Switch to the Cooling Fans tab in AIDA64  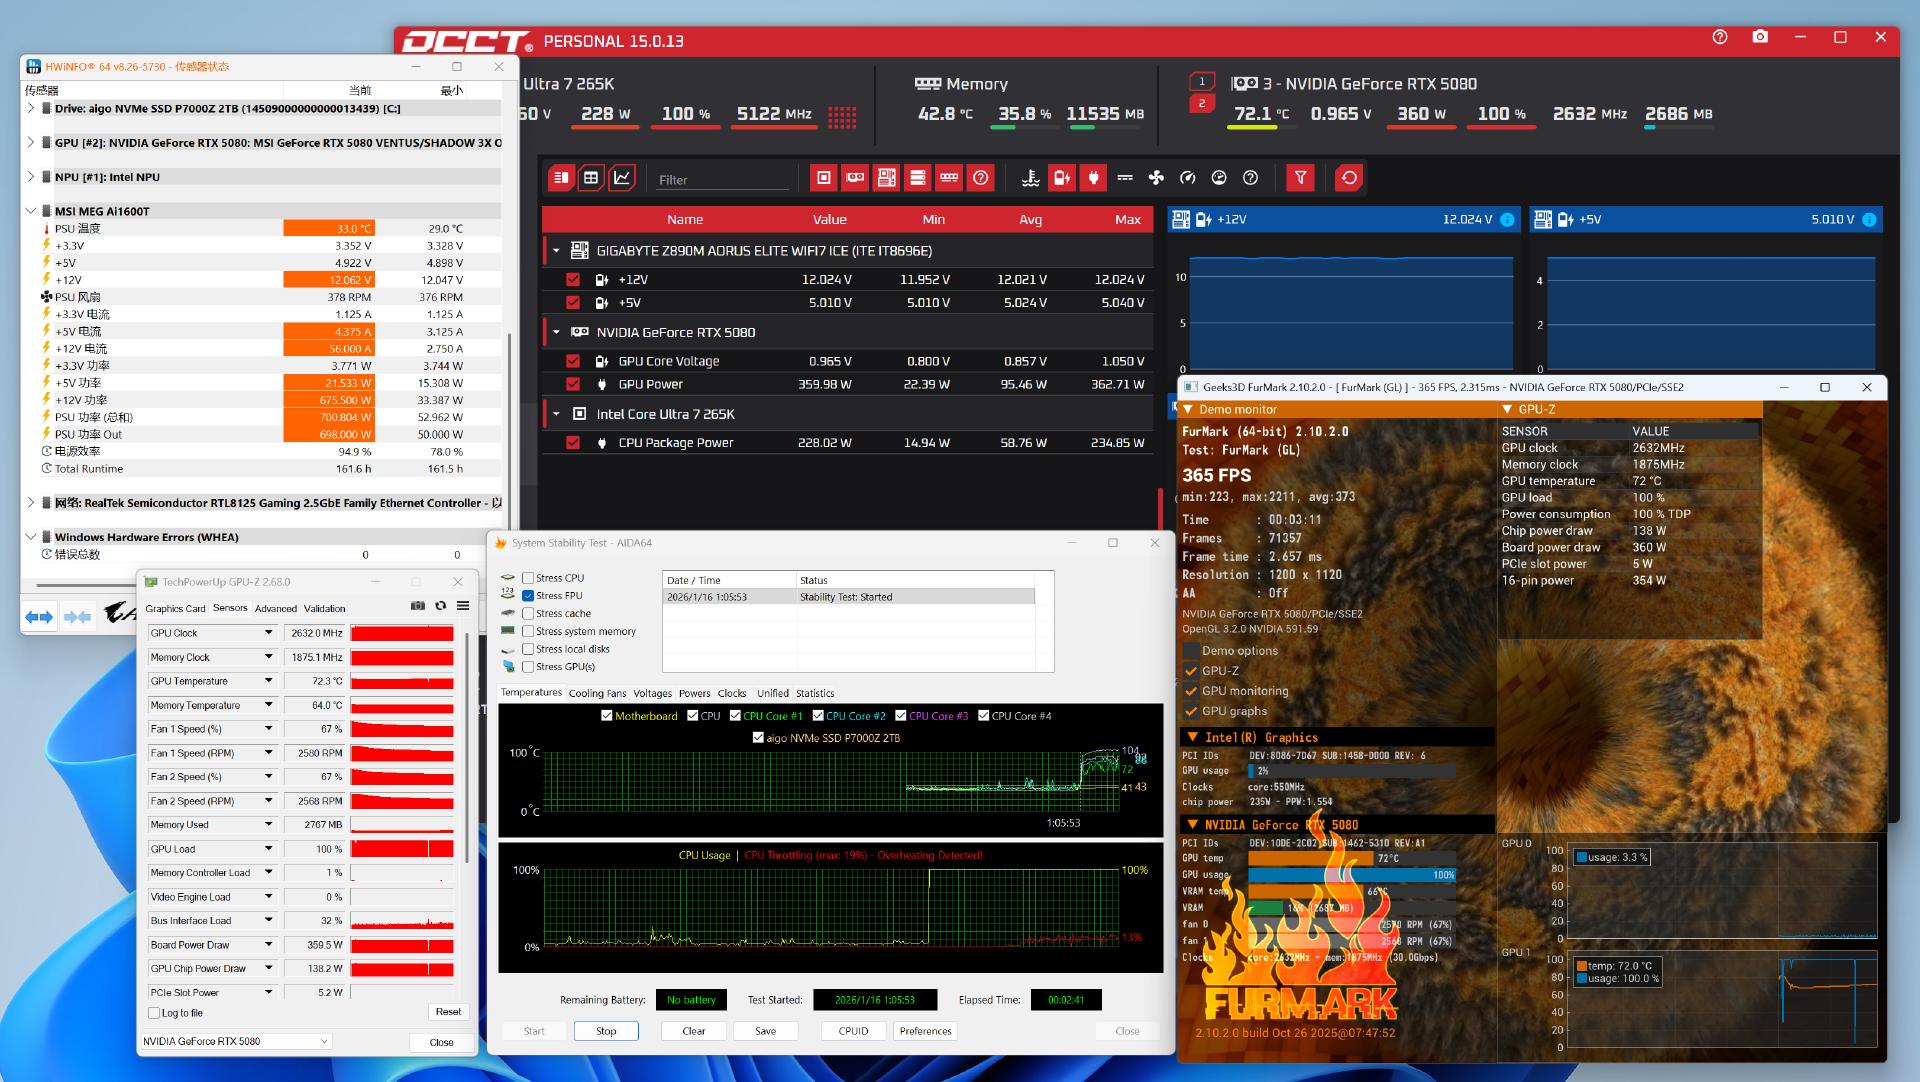click(x=597, y=693)
